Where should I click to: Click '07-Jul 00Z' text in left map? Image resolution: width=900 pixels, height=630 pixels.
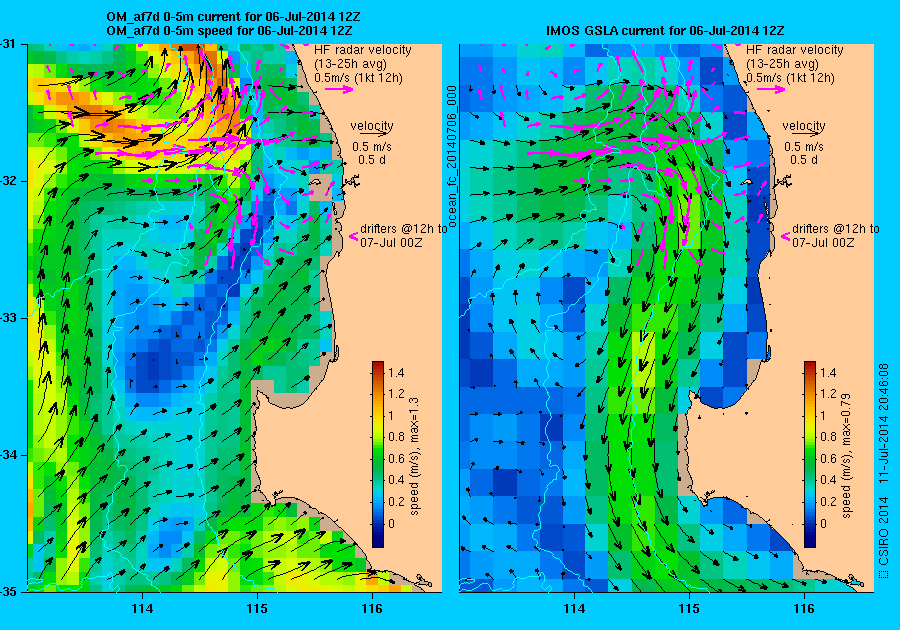pyautogui.click(x=391, y=243)
